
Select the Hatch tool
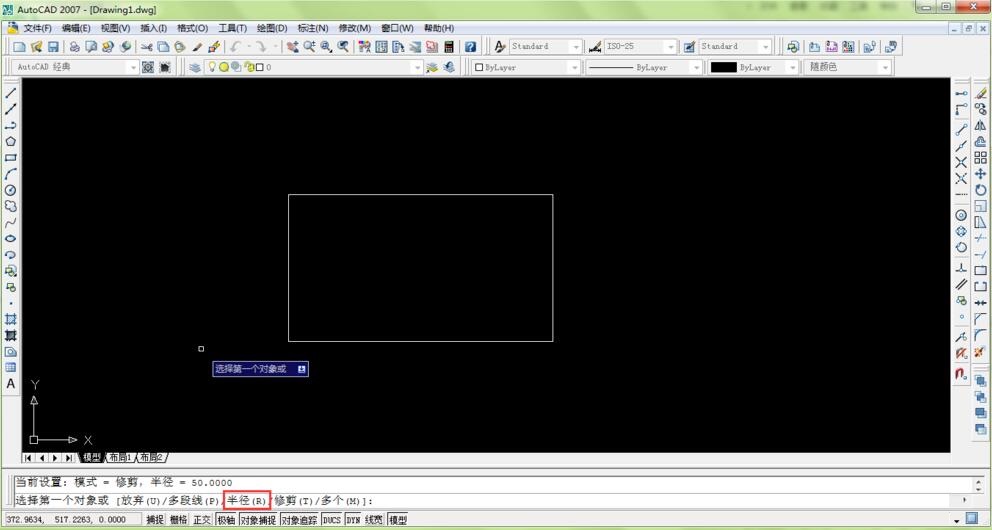coord(11,319)
